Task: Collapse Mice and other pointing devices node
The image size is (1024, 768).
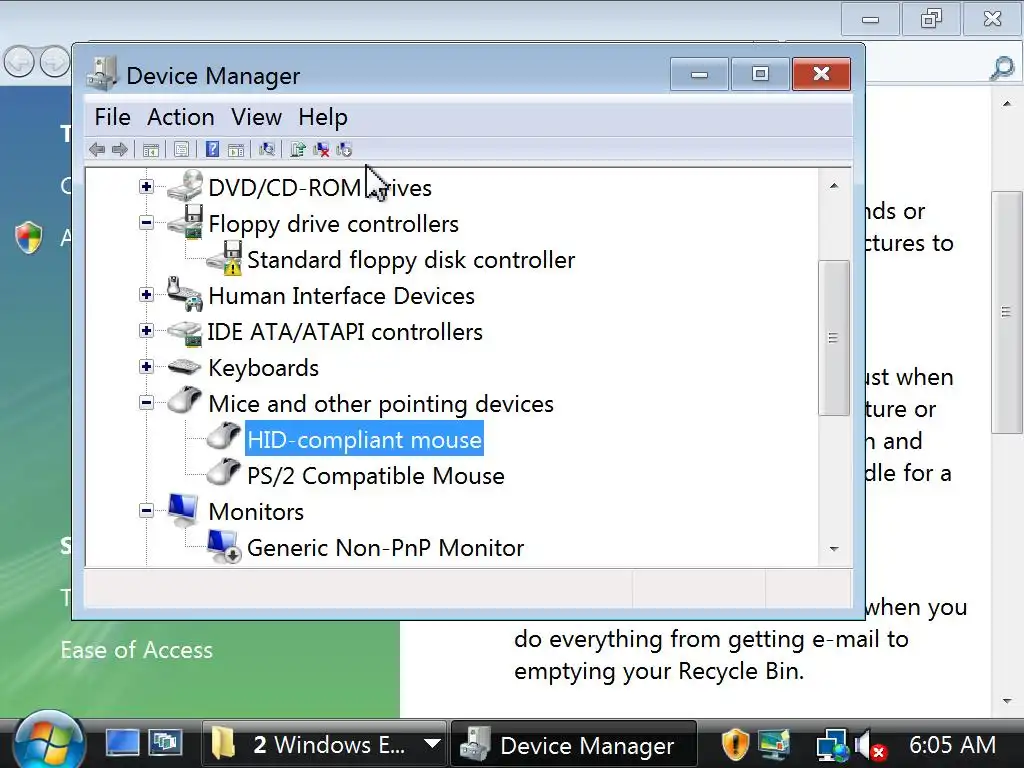Action: (146, 402)
